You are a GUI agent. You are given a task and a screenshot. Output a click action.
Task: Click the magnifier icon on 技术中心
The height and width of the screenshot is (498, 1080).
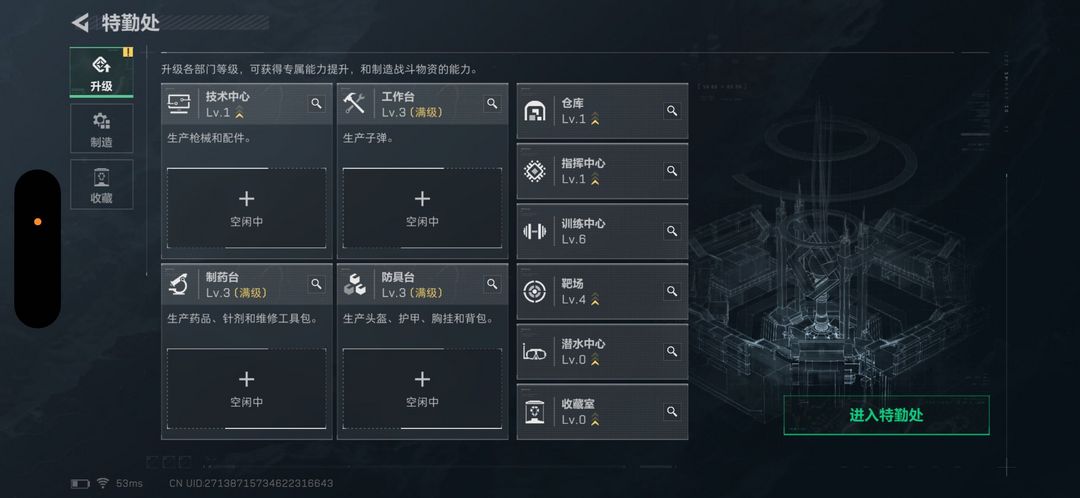[x=316, y=104]
